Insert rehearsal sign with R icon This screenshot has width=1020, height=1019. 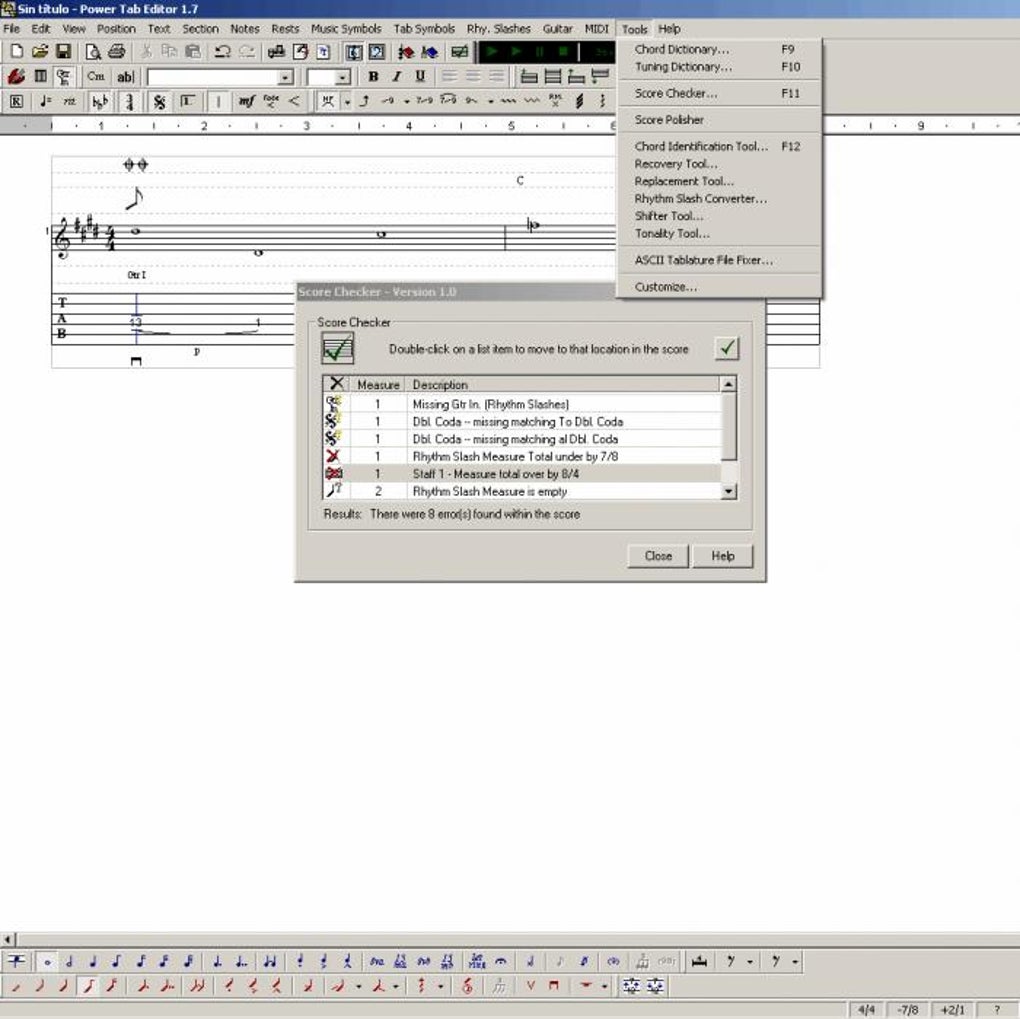16,102
